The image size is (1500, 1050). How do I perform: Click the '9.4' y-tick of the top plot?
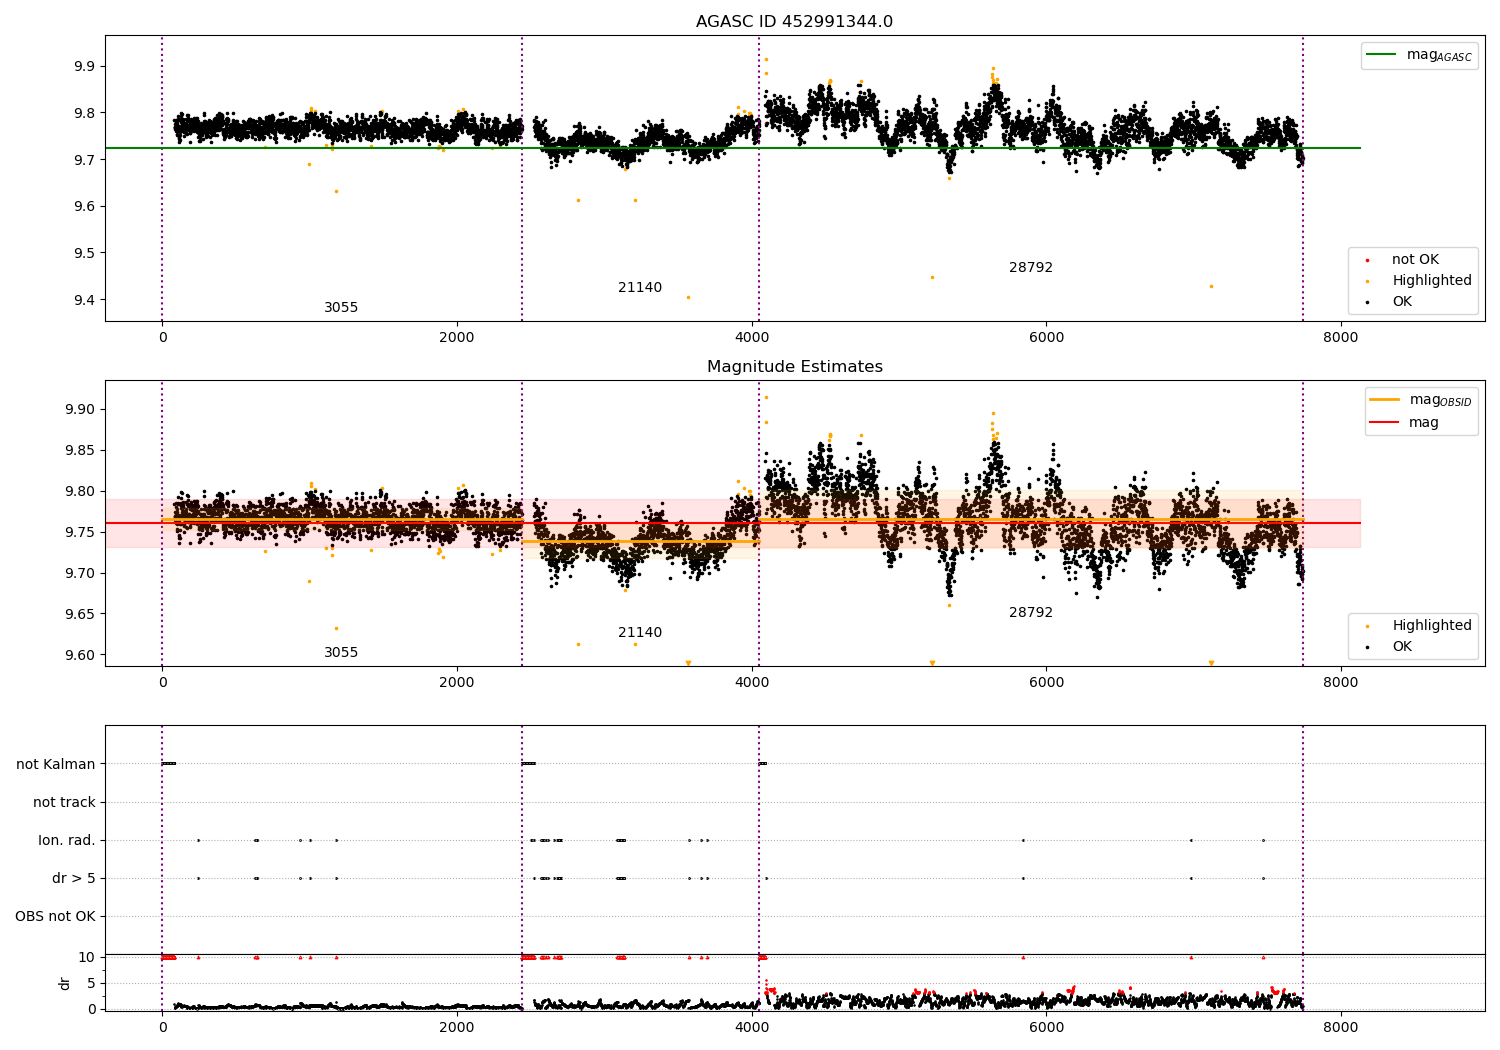(x=84, y=301)
